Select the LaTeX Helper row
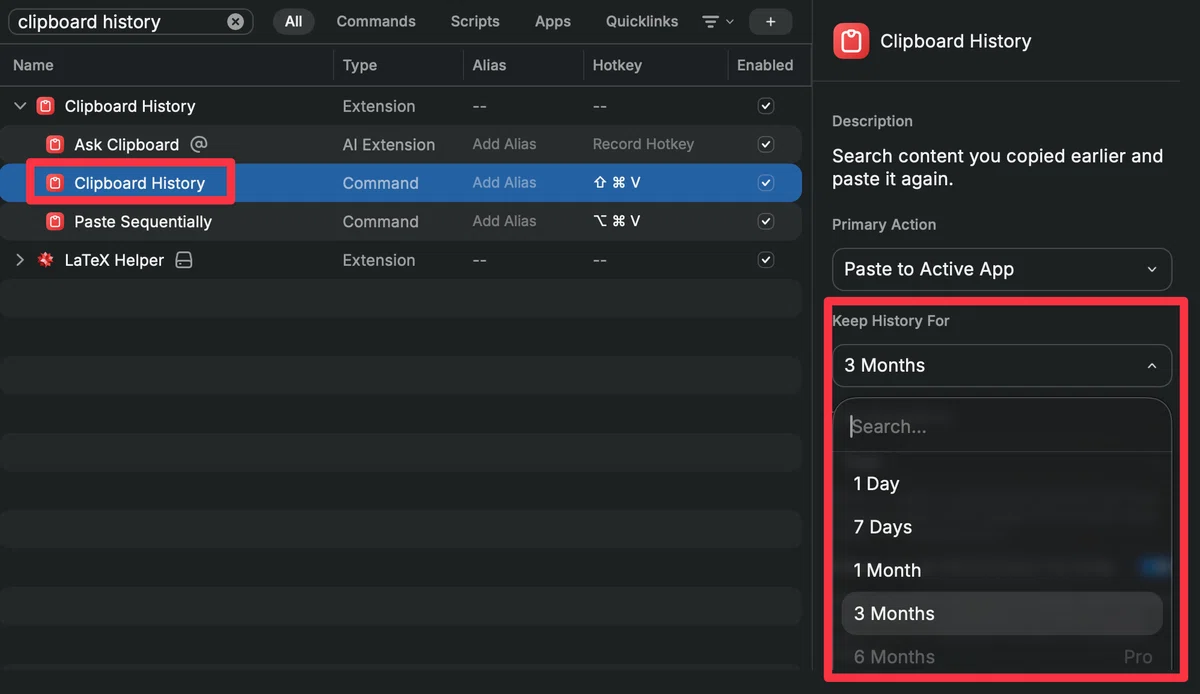The width and height of the screenshot is (1200, 694). (401, 260)
